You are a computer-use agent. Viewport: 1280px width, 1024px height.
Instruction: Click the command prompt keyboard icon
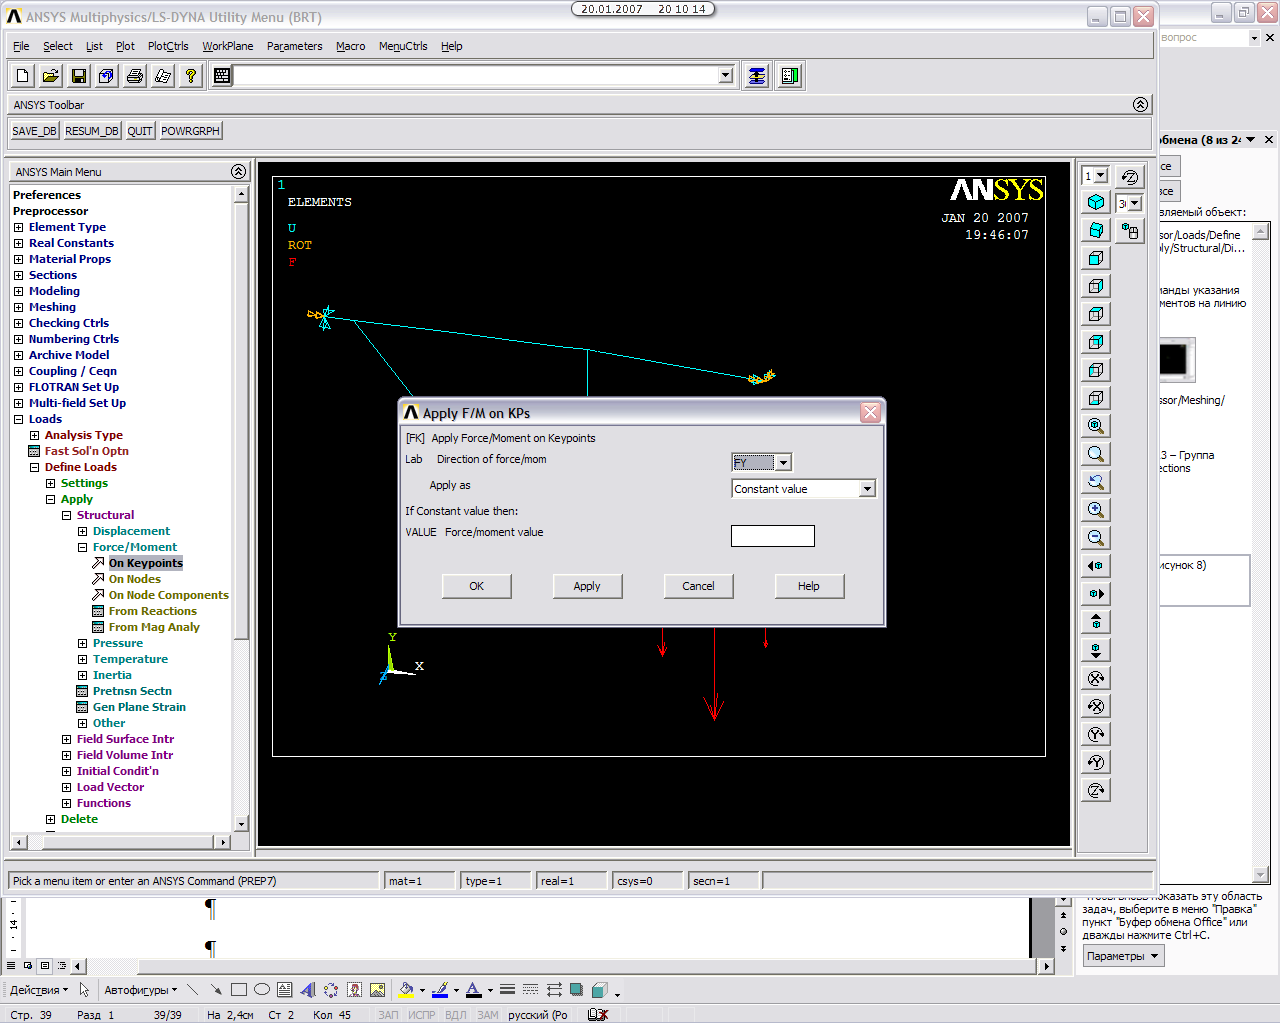(x=222, y=76)
